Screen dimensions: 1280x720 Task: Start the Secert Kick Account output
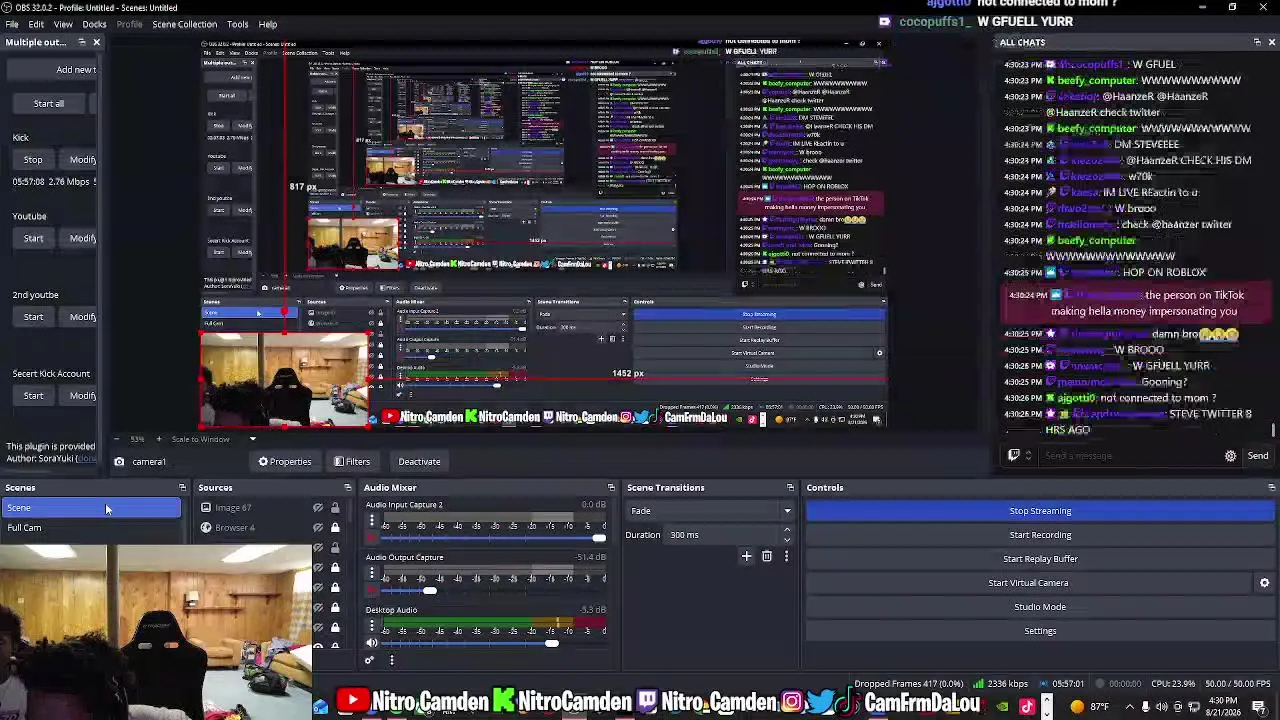tap(33, 396)
